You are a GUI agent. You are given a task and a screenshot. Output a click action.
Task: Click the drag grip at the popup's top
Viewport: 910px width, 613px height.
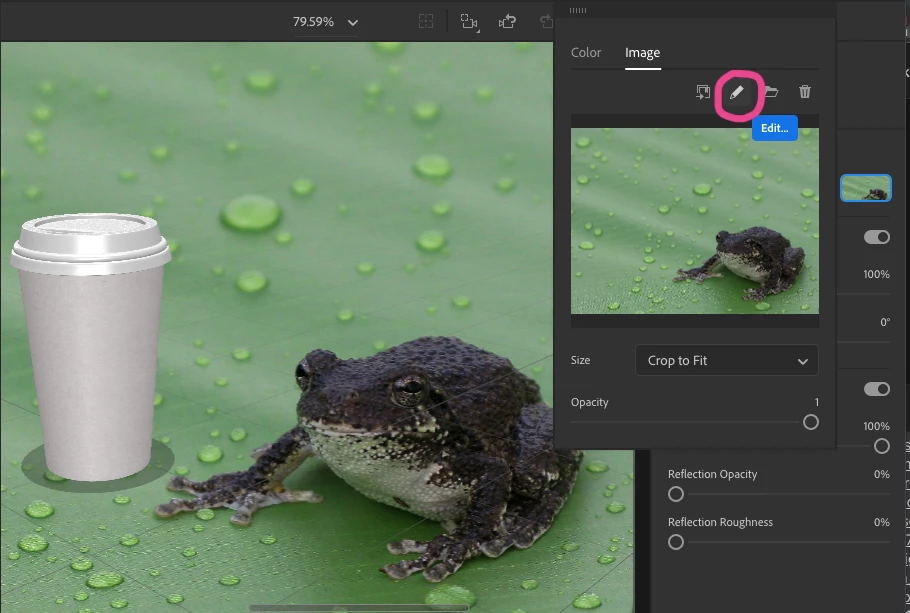coord(577,10)
